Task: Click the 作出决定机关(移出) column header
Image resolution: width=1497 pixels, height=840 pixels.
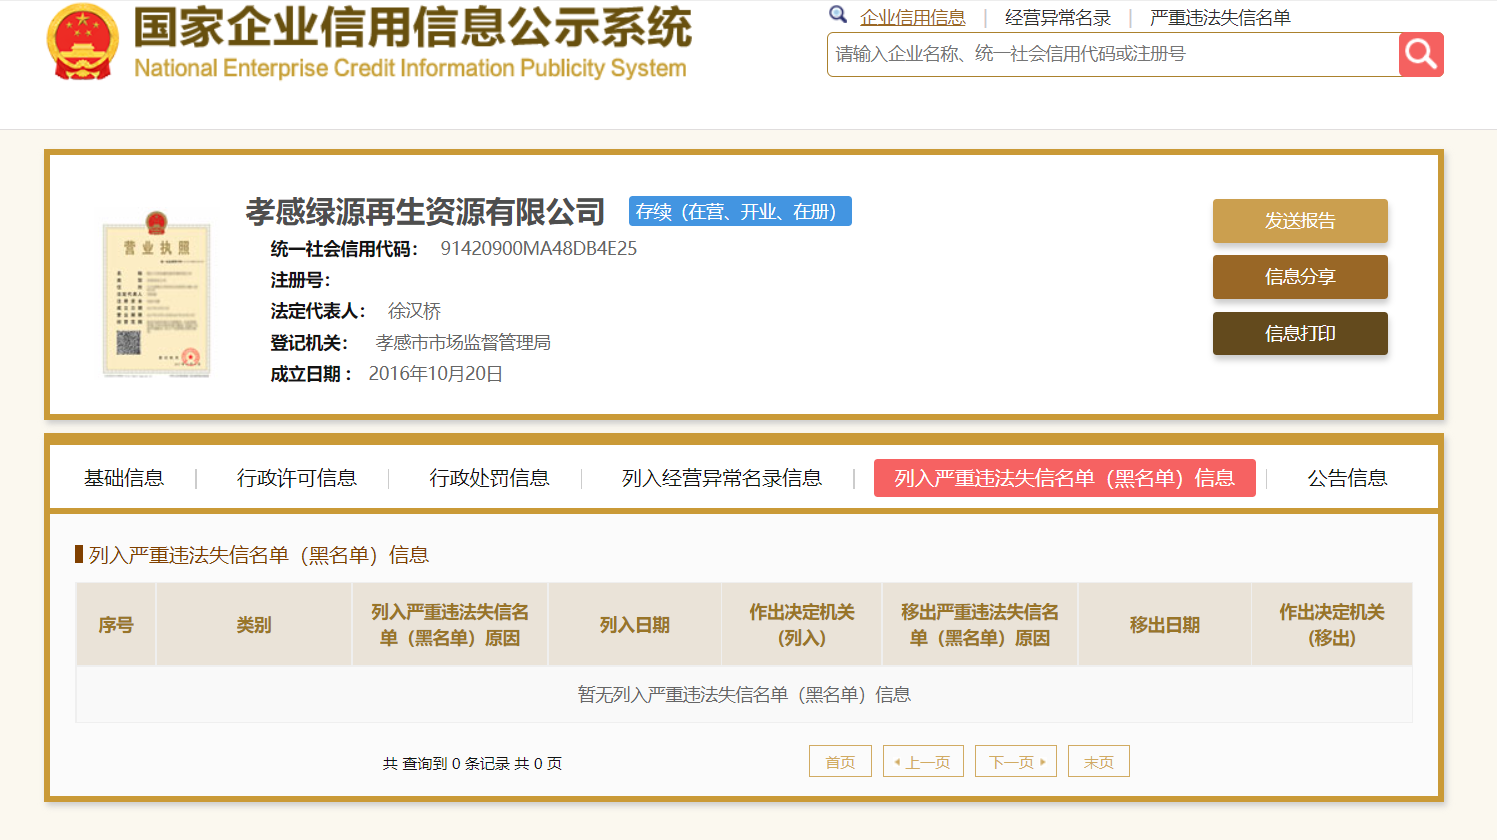Action: click(1332, 625)
